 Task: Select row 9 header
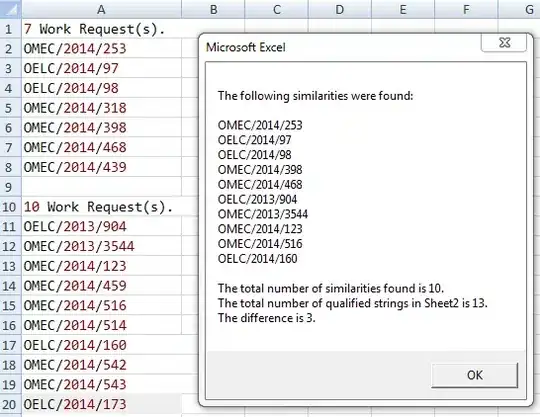coord(10,187)
